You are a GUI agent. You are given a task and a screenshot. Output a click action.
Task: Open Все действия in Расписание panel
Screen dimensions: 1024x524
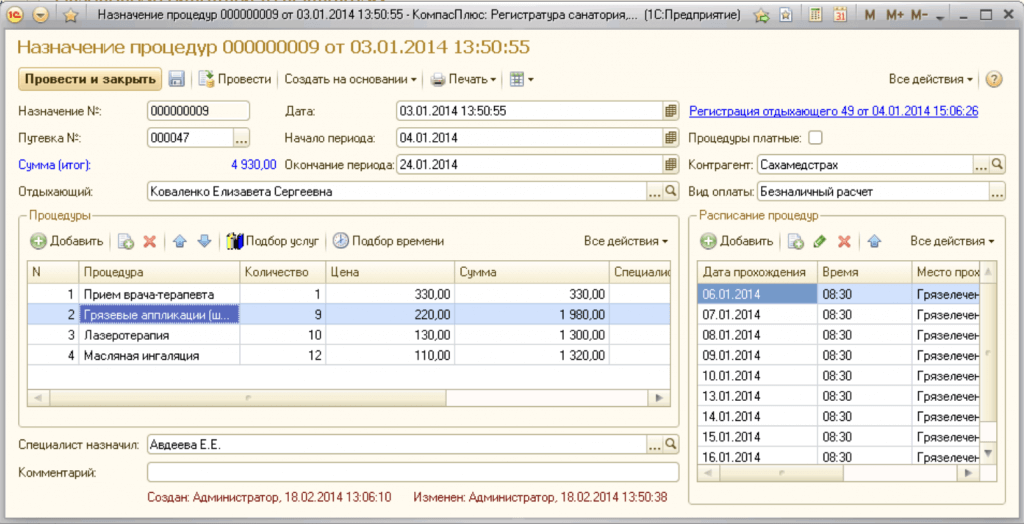tap(952, 241)
